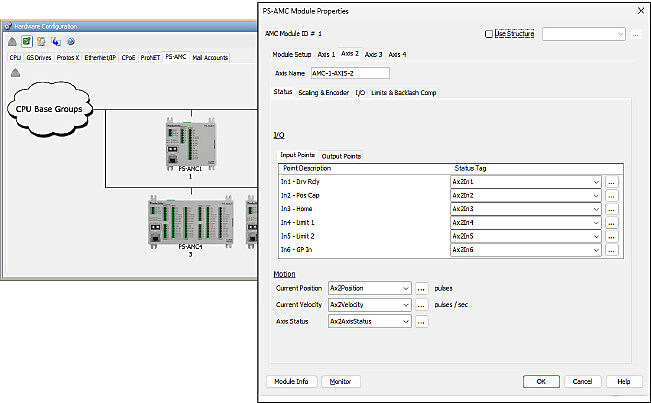
Task: Switch to the Output Points tab
Action: 341,156
